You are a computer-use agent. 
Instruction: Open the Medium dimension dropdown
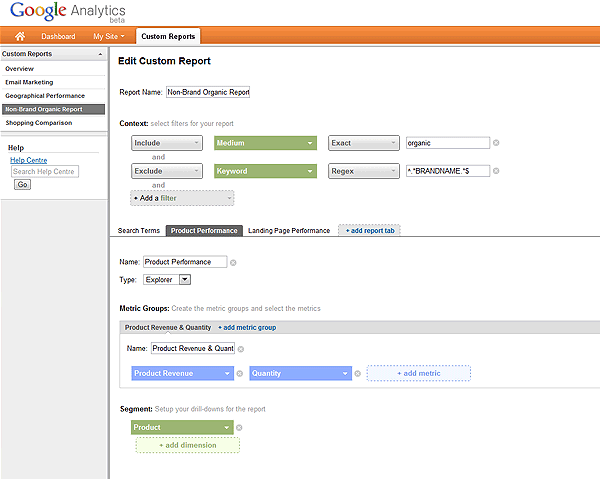coord(265,143)
